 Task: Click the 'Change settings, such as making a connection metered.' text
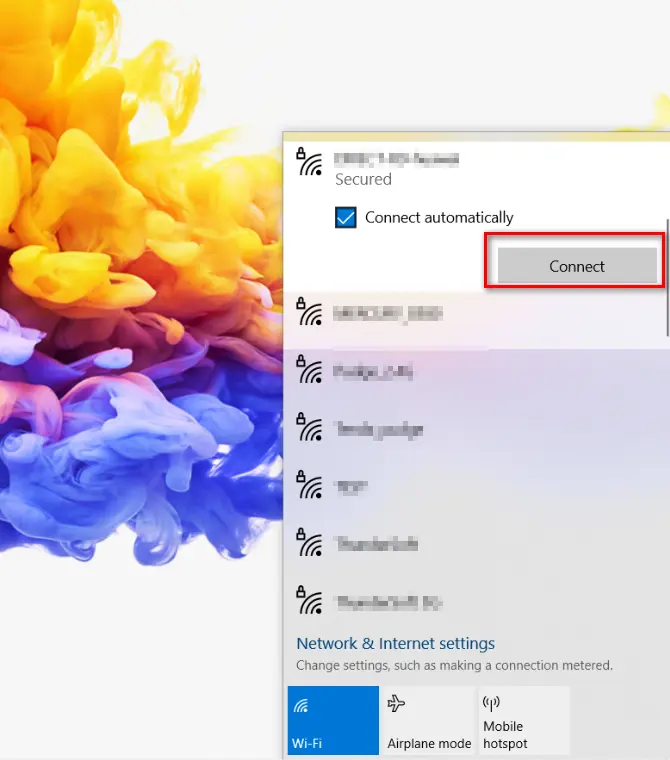454,665
